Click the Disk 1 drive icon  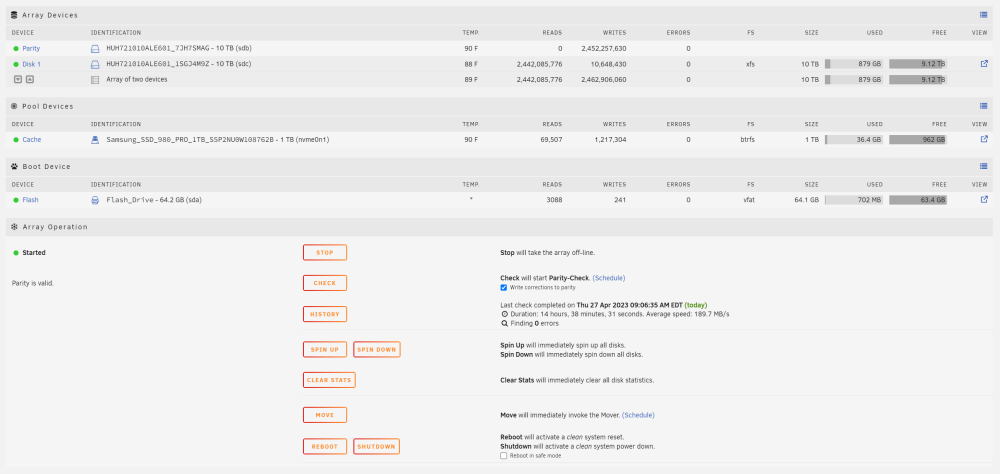(95, 64)
